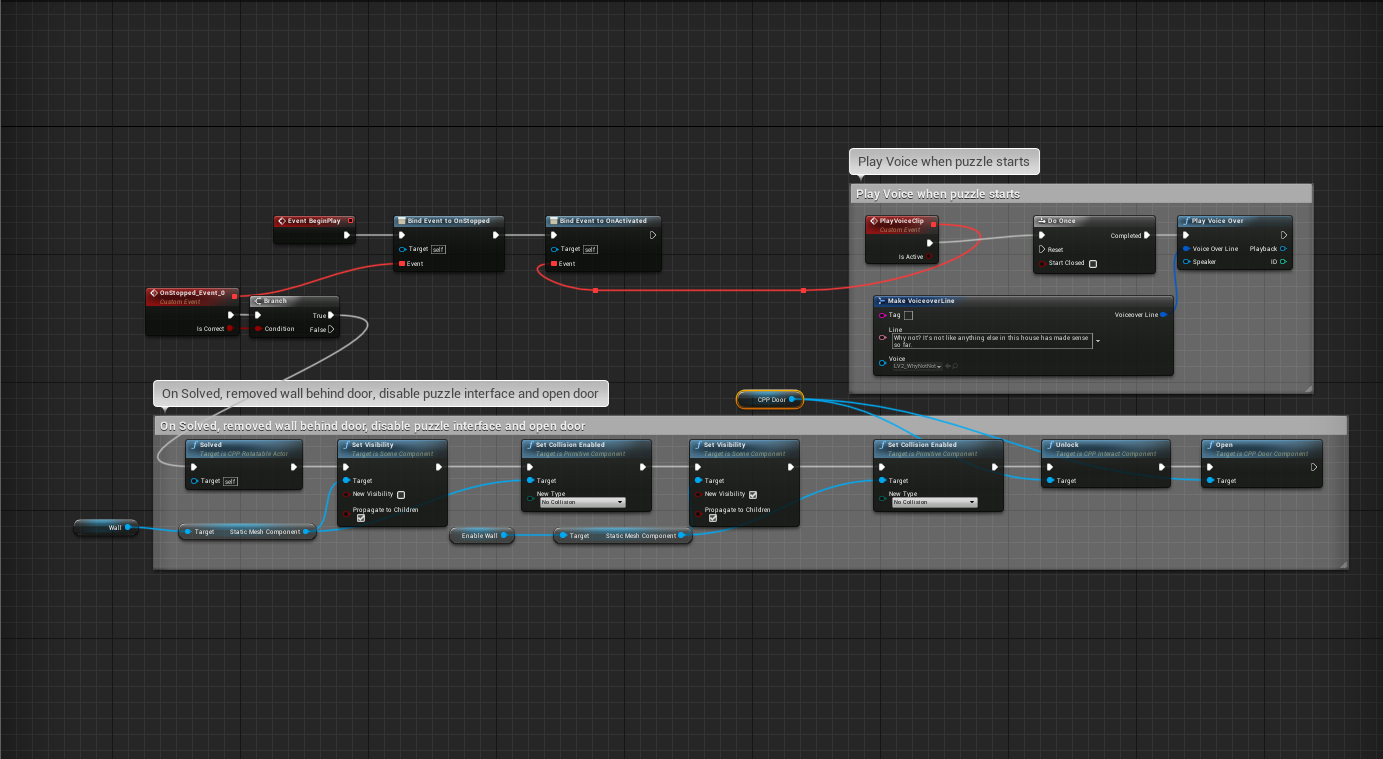Select the Enable Wall variable node
1383x759 pixels.
(x=479, y=536)
